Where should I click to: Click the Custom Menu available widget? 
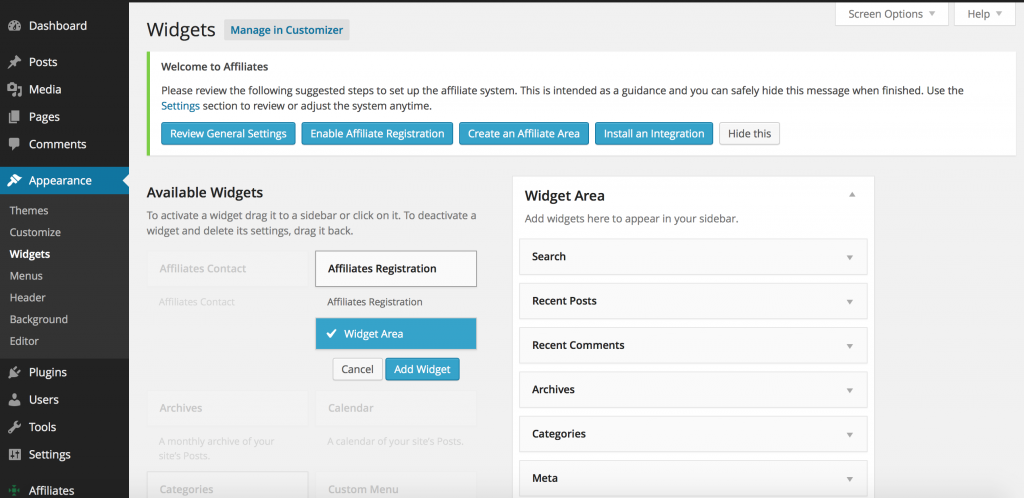click(x=396, y=486)
